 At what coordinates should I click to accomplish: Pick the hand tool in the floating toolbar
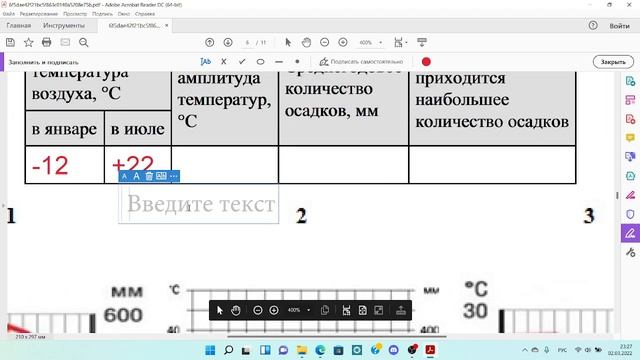point(236,310)
